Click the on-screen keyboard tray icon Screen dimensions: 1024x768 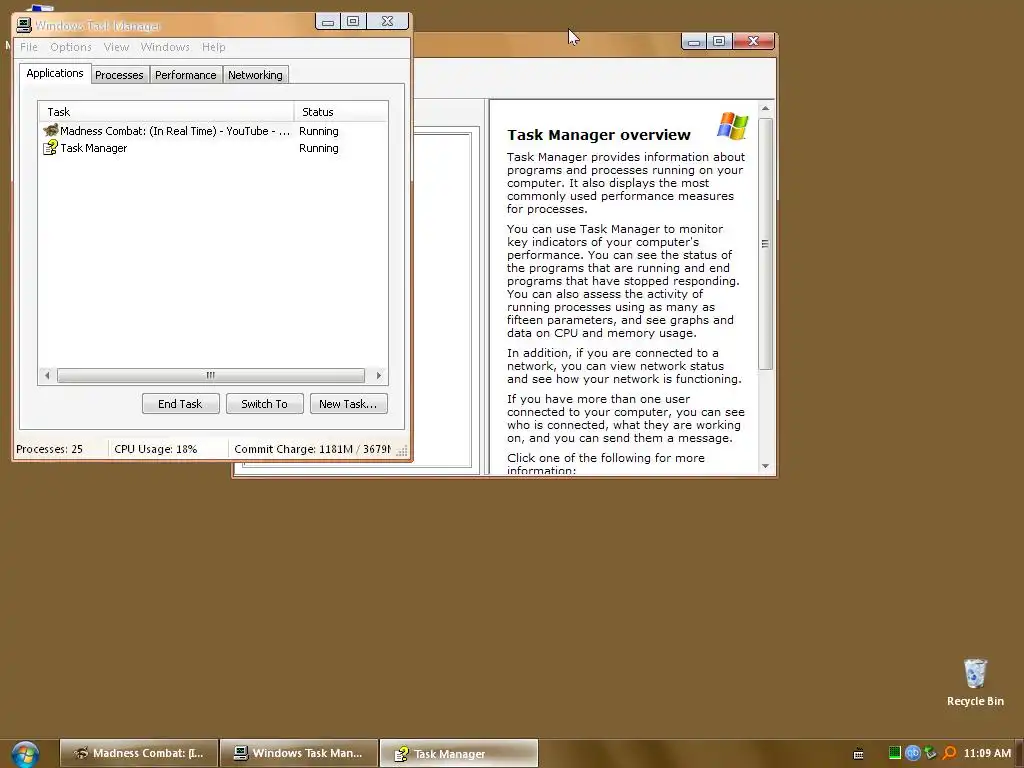(x=859, y=754)
